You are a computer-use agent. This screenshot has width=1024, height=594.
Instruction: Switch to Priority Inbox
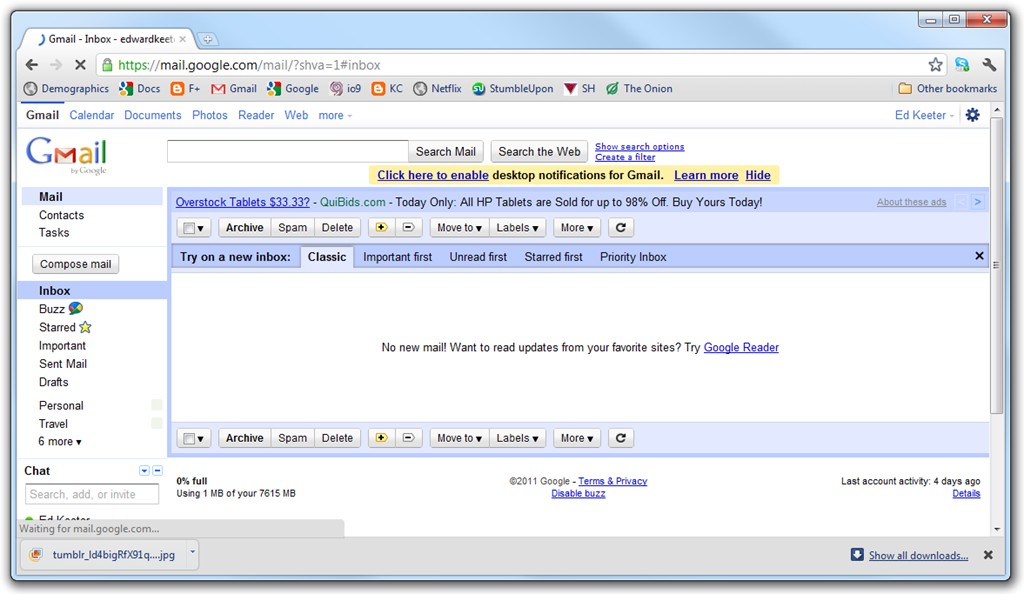633,257
